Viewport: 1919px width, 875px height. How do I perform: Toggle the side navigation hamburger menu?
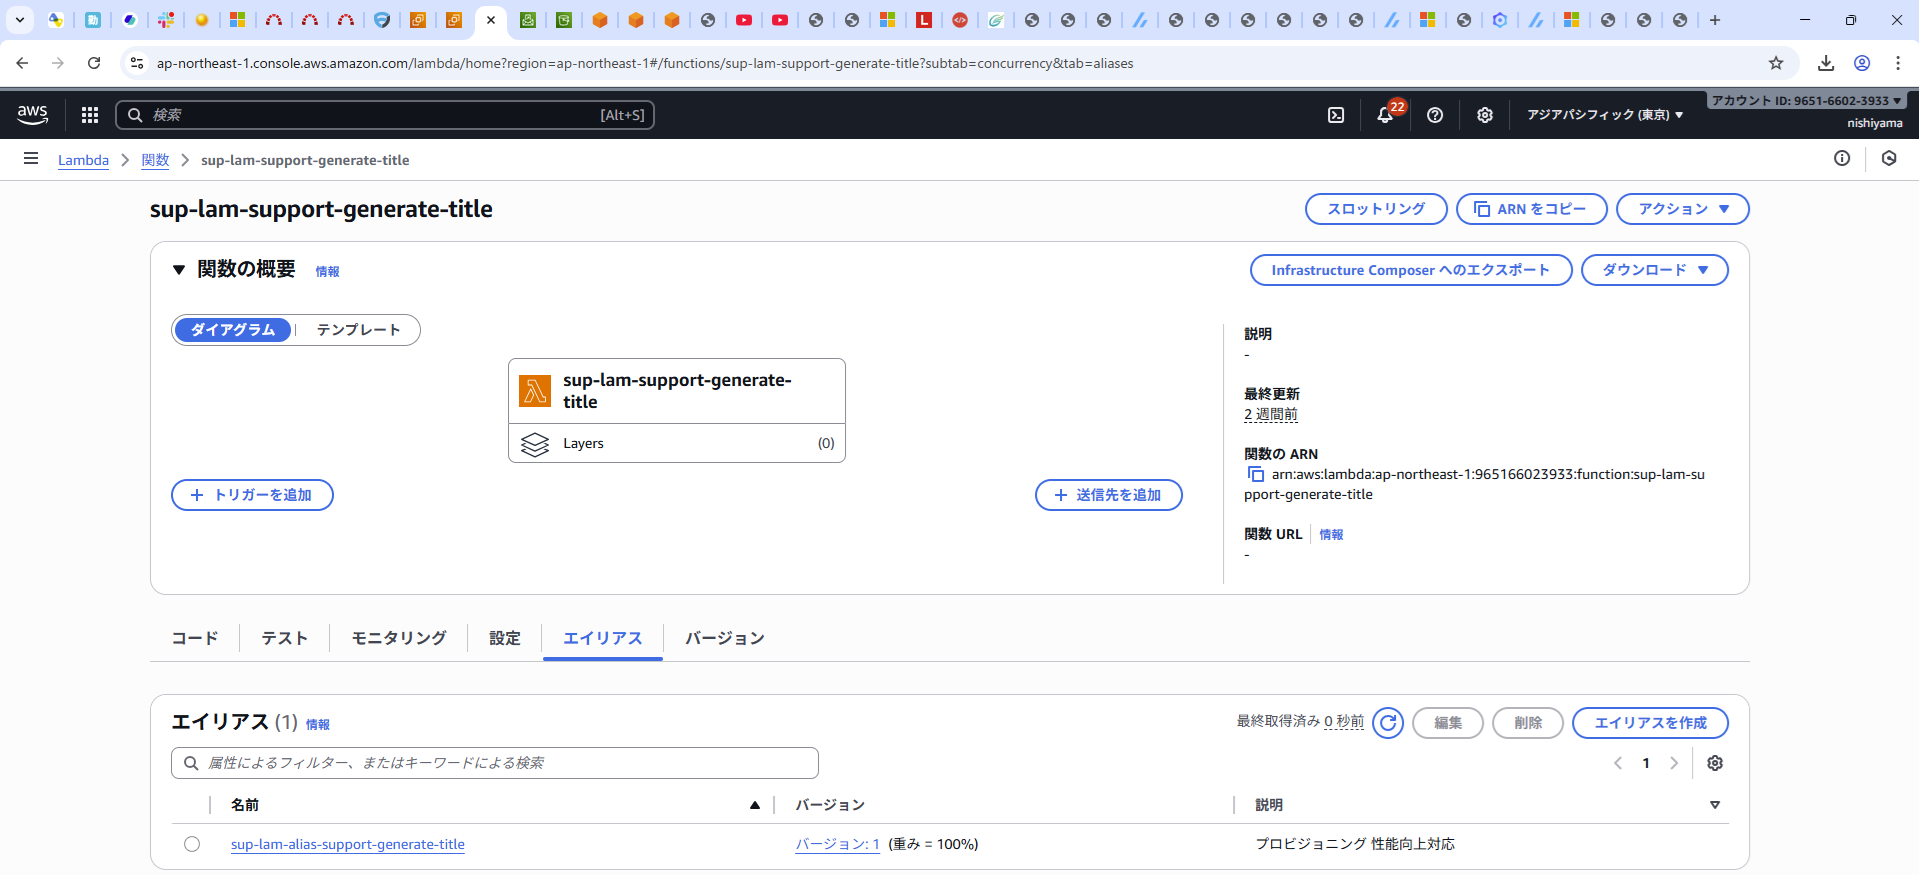pos(31,159)
